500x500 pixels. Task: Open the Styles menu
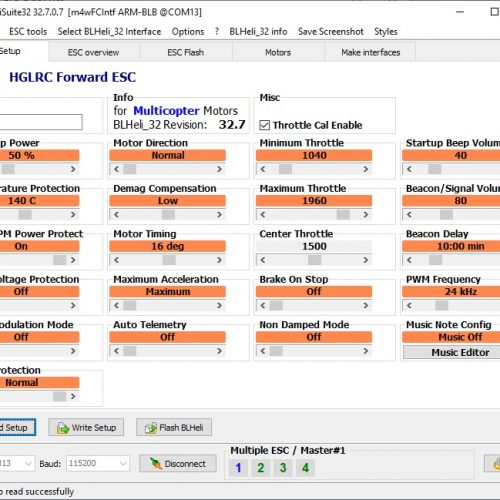pyautogui.click(x=386, y=32)
